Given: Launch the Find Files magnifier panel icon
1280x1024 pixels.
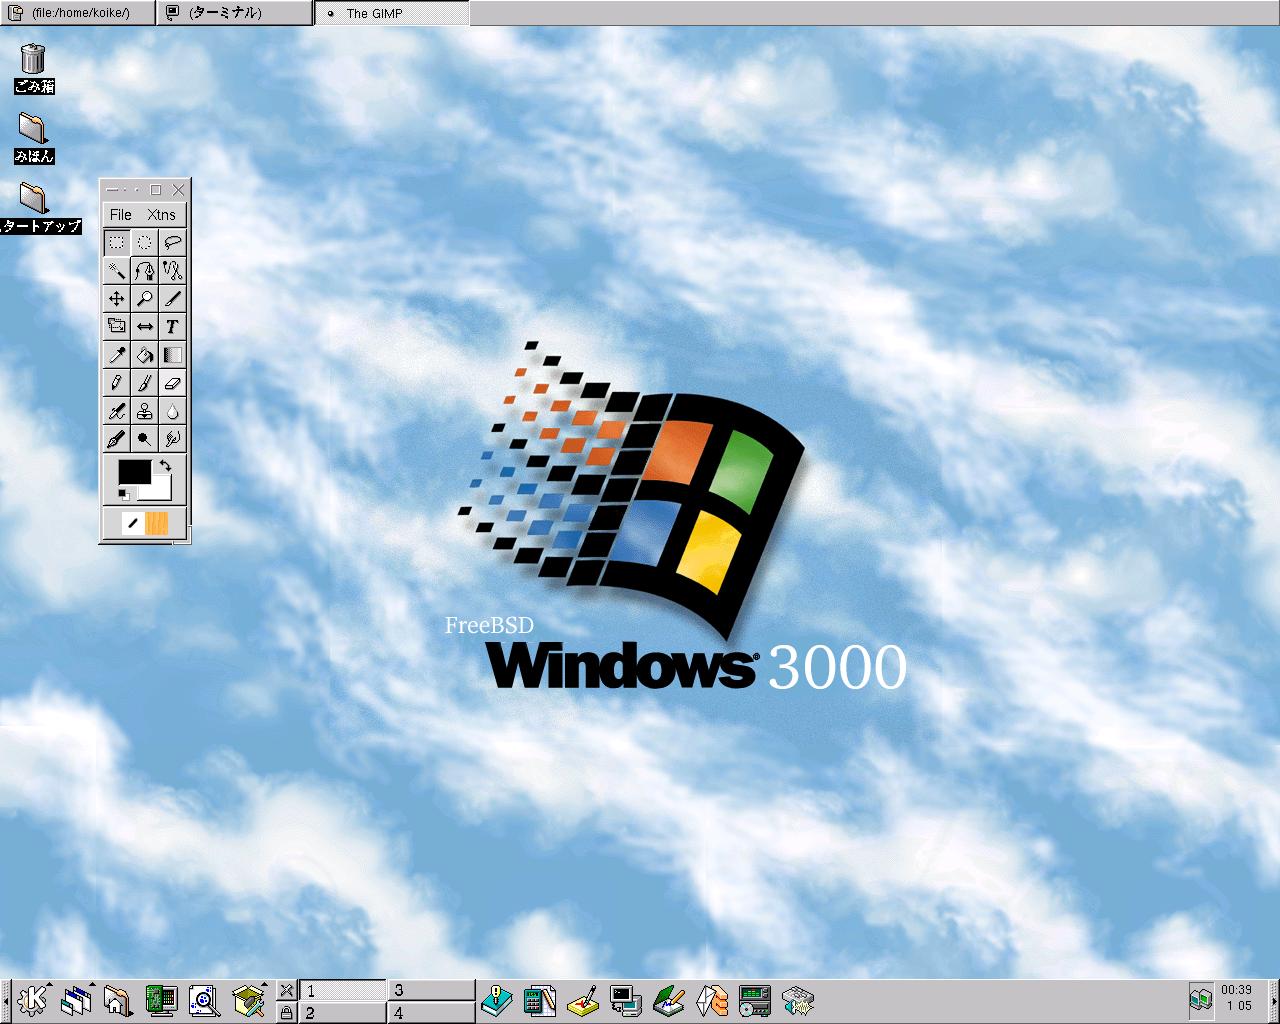Looking at the screenshot, I should (204, 1000).
